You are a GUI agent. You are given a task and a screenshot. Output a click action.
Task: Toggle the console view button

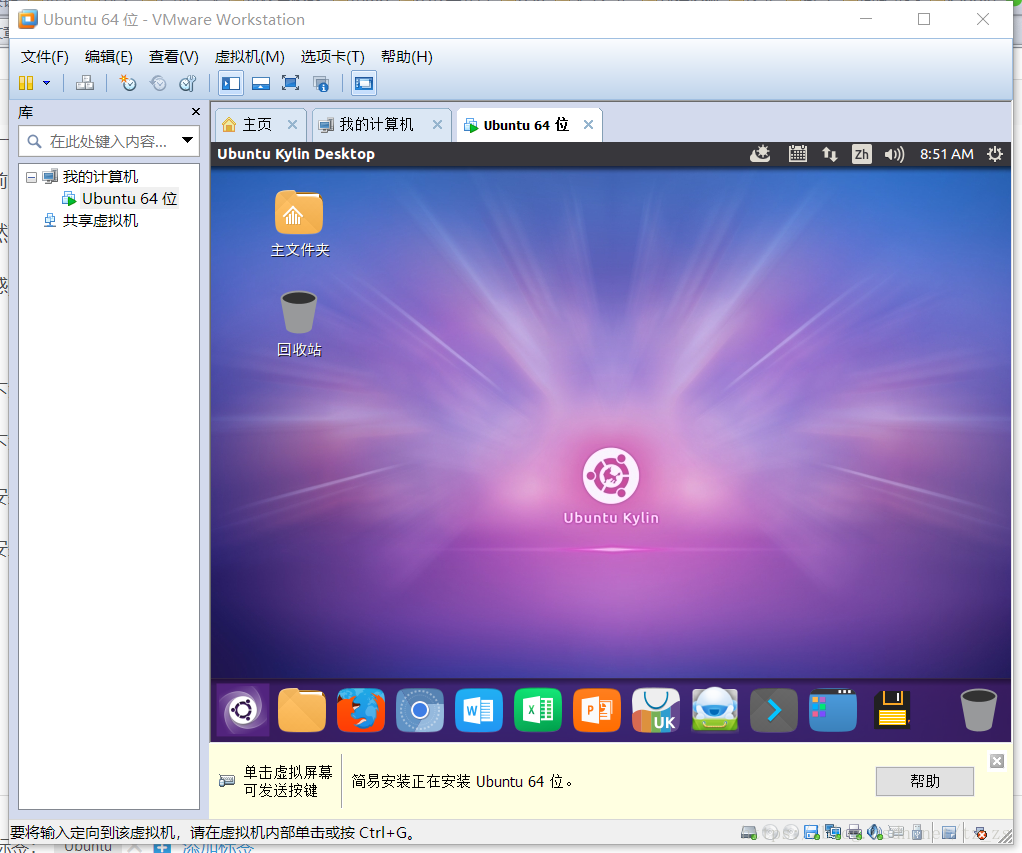click(x=364, y=83)
